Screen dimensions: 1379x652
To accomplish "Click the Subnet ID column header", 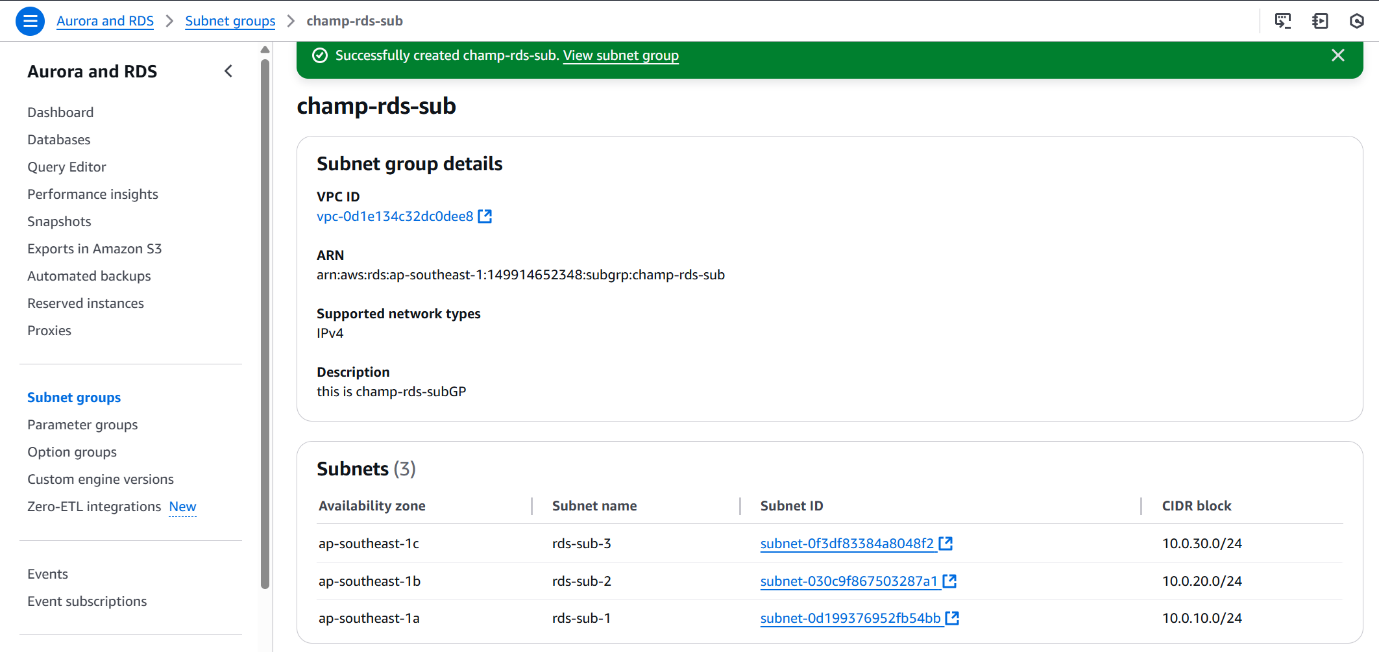I will point(792,506).
